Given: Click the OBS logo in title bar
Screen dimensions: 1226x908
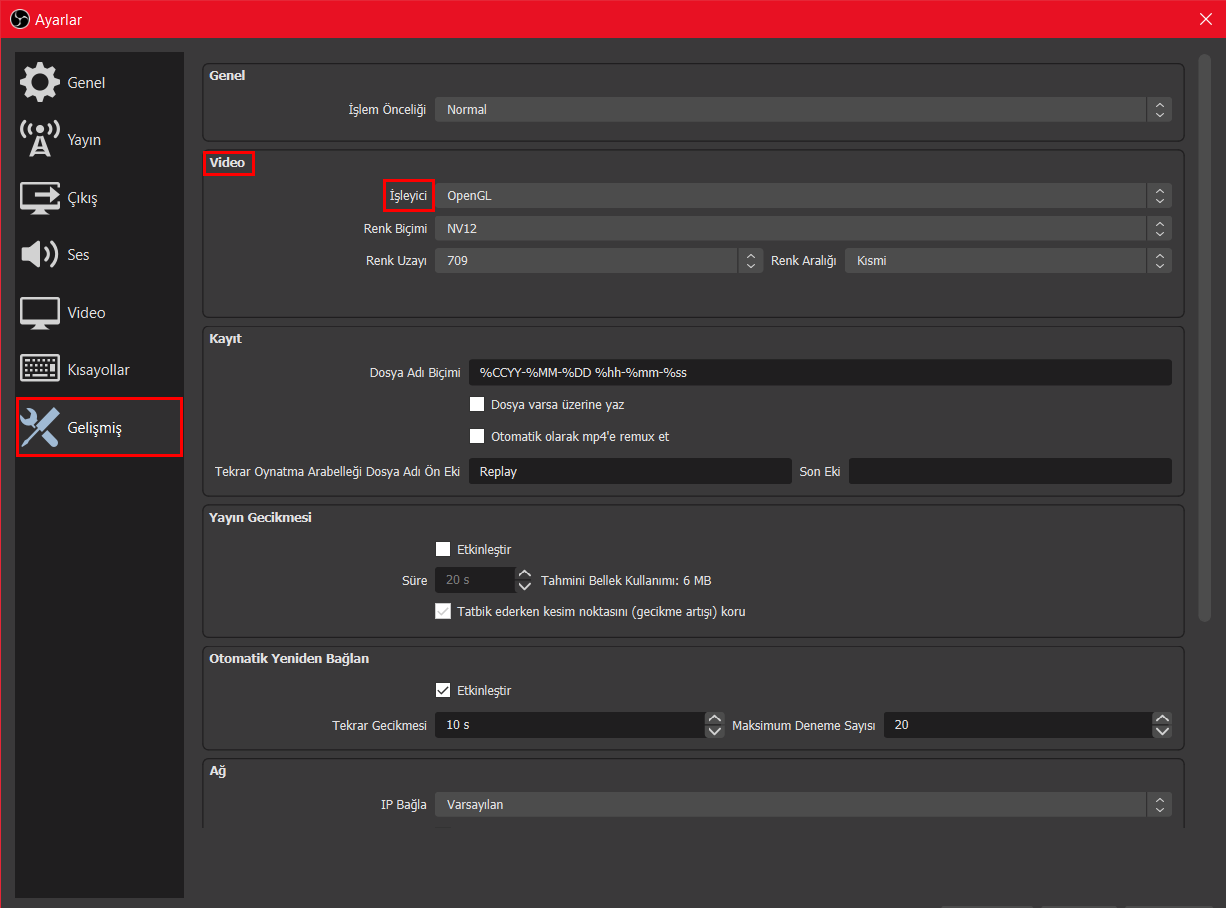Looking at the screenshot, I should [19, 19].
